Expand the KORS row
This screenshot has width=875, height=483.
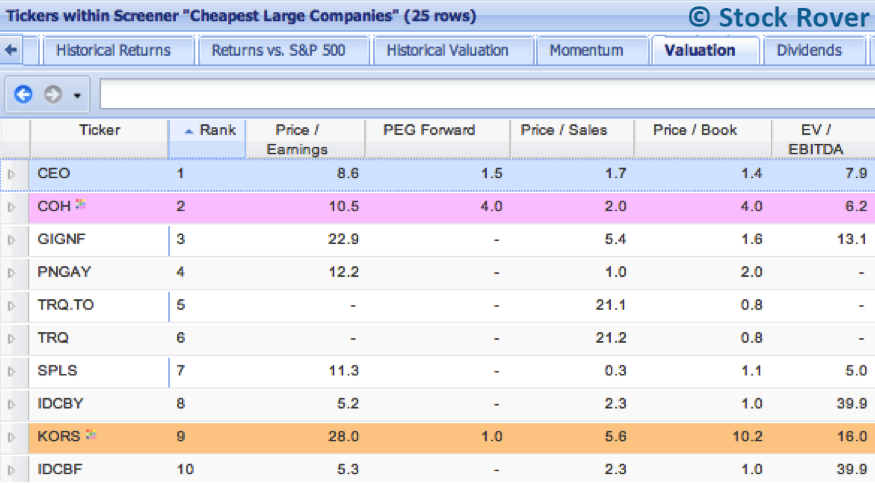tap(11, 437)
